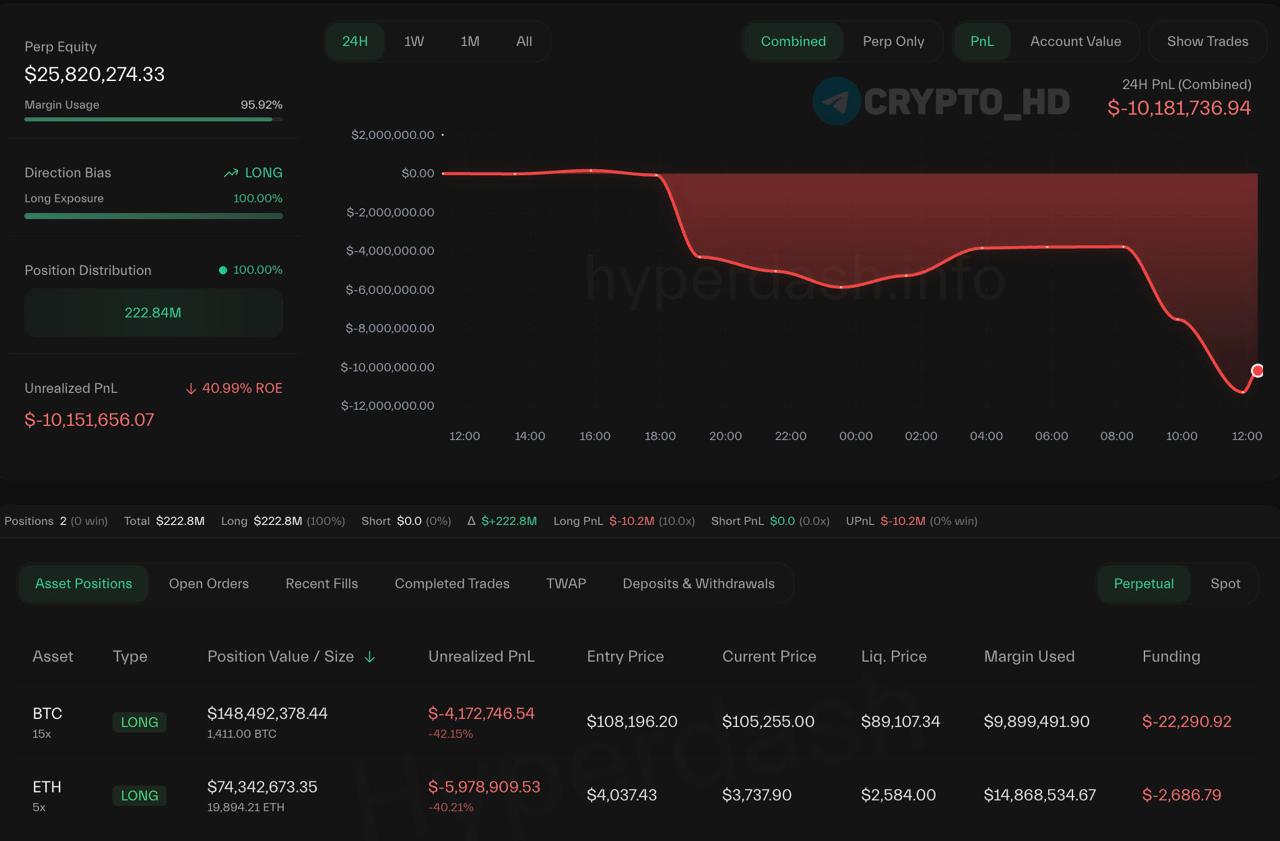1280x841 pixels.
Task: Select the 1W time range
Action: 414,41
